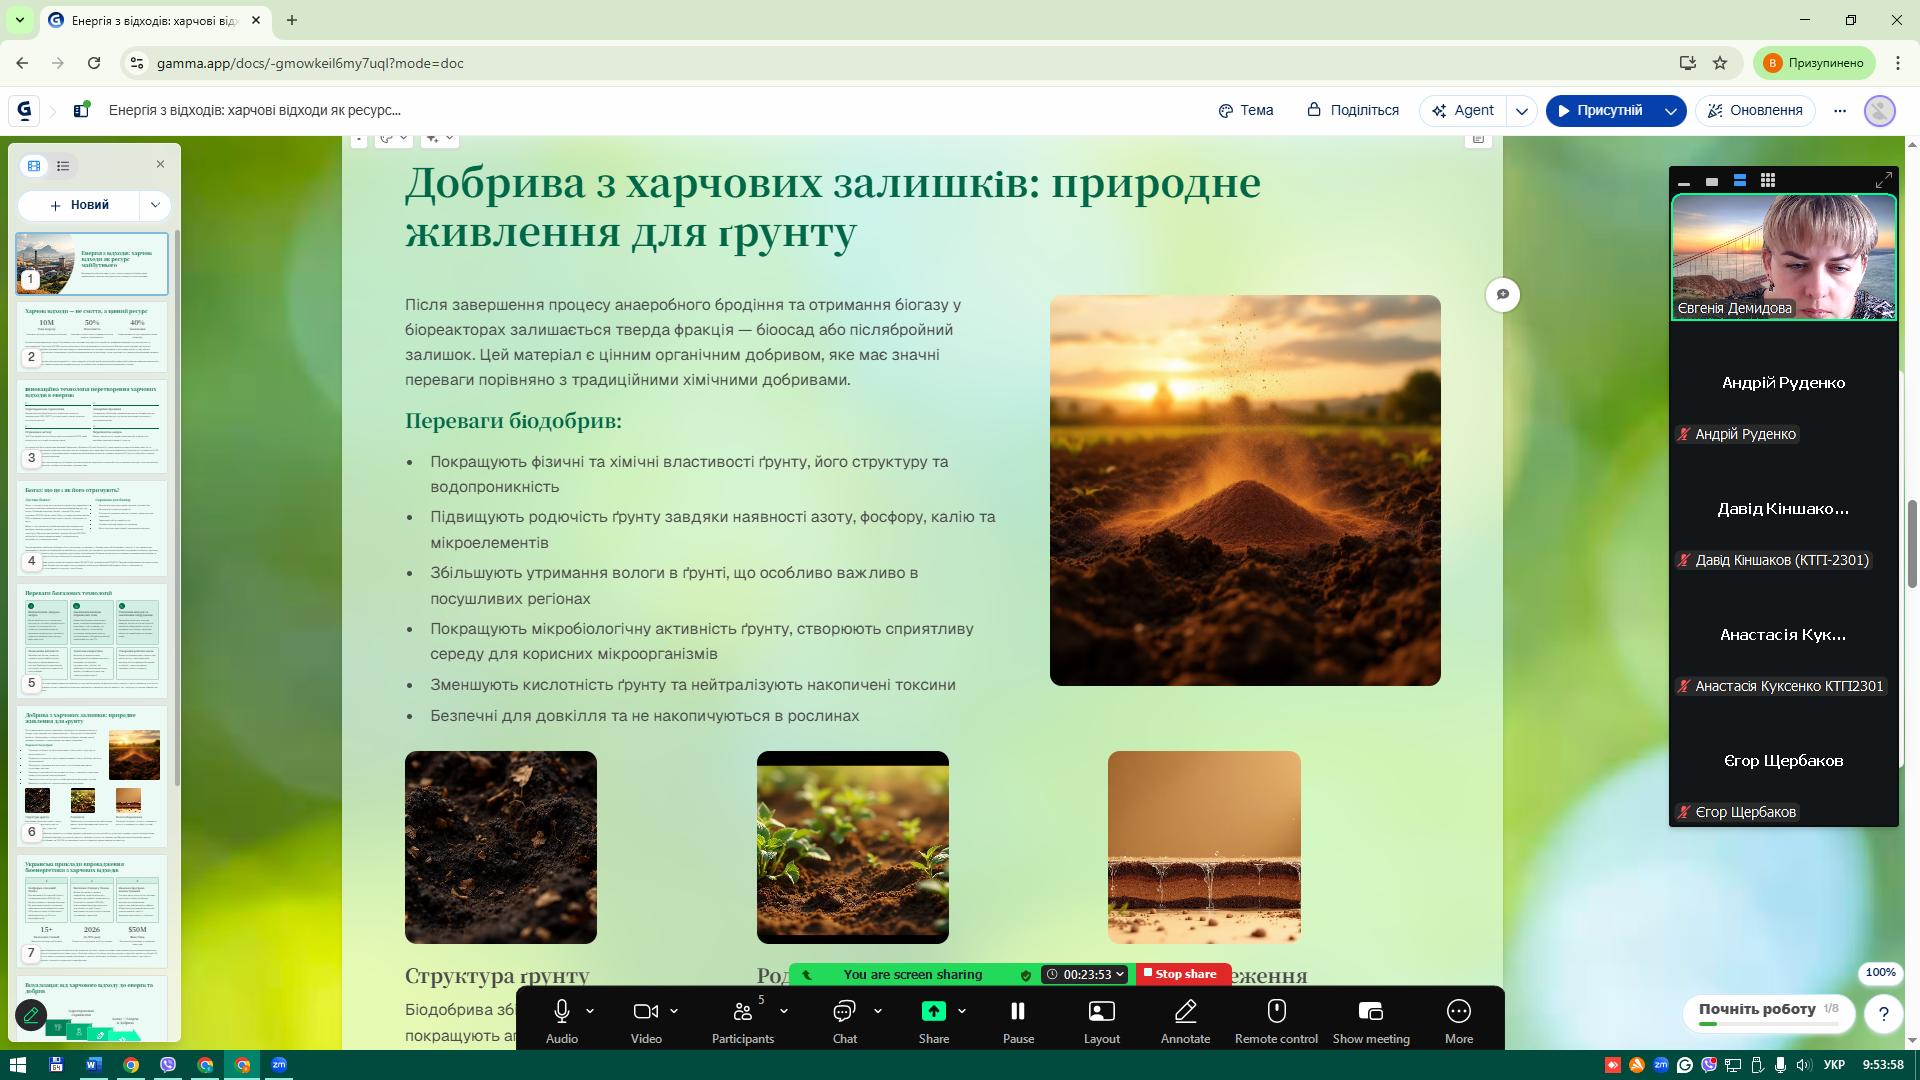Open Participants list in Zoom toolbar
Image resolution: width=1920 pixels, height=1080 pixels.
742,1012
